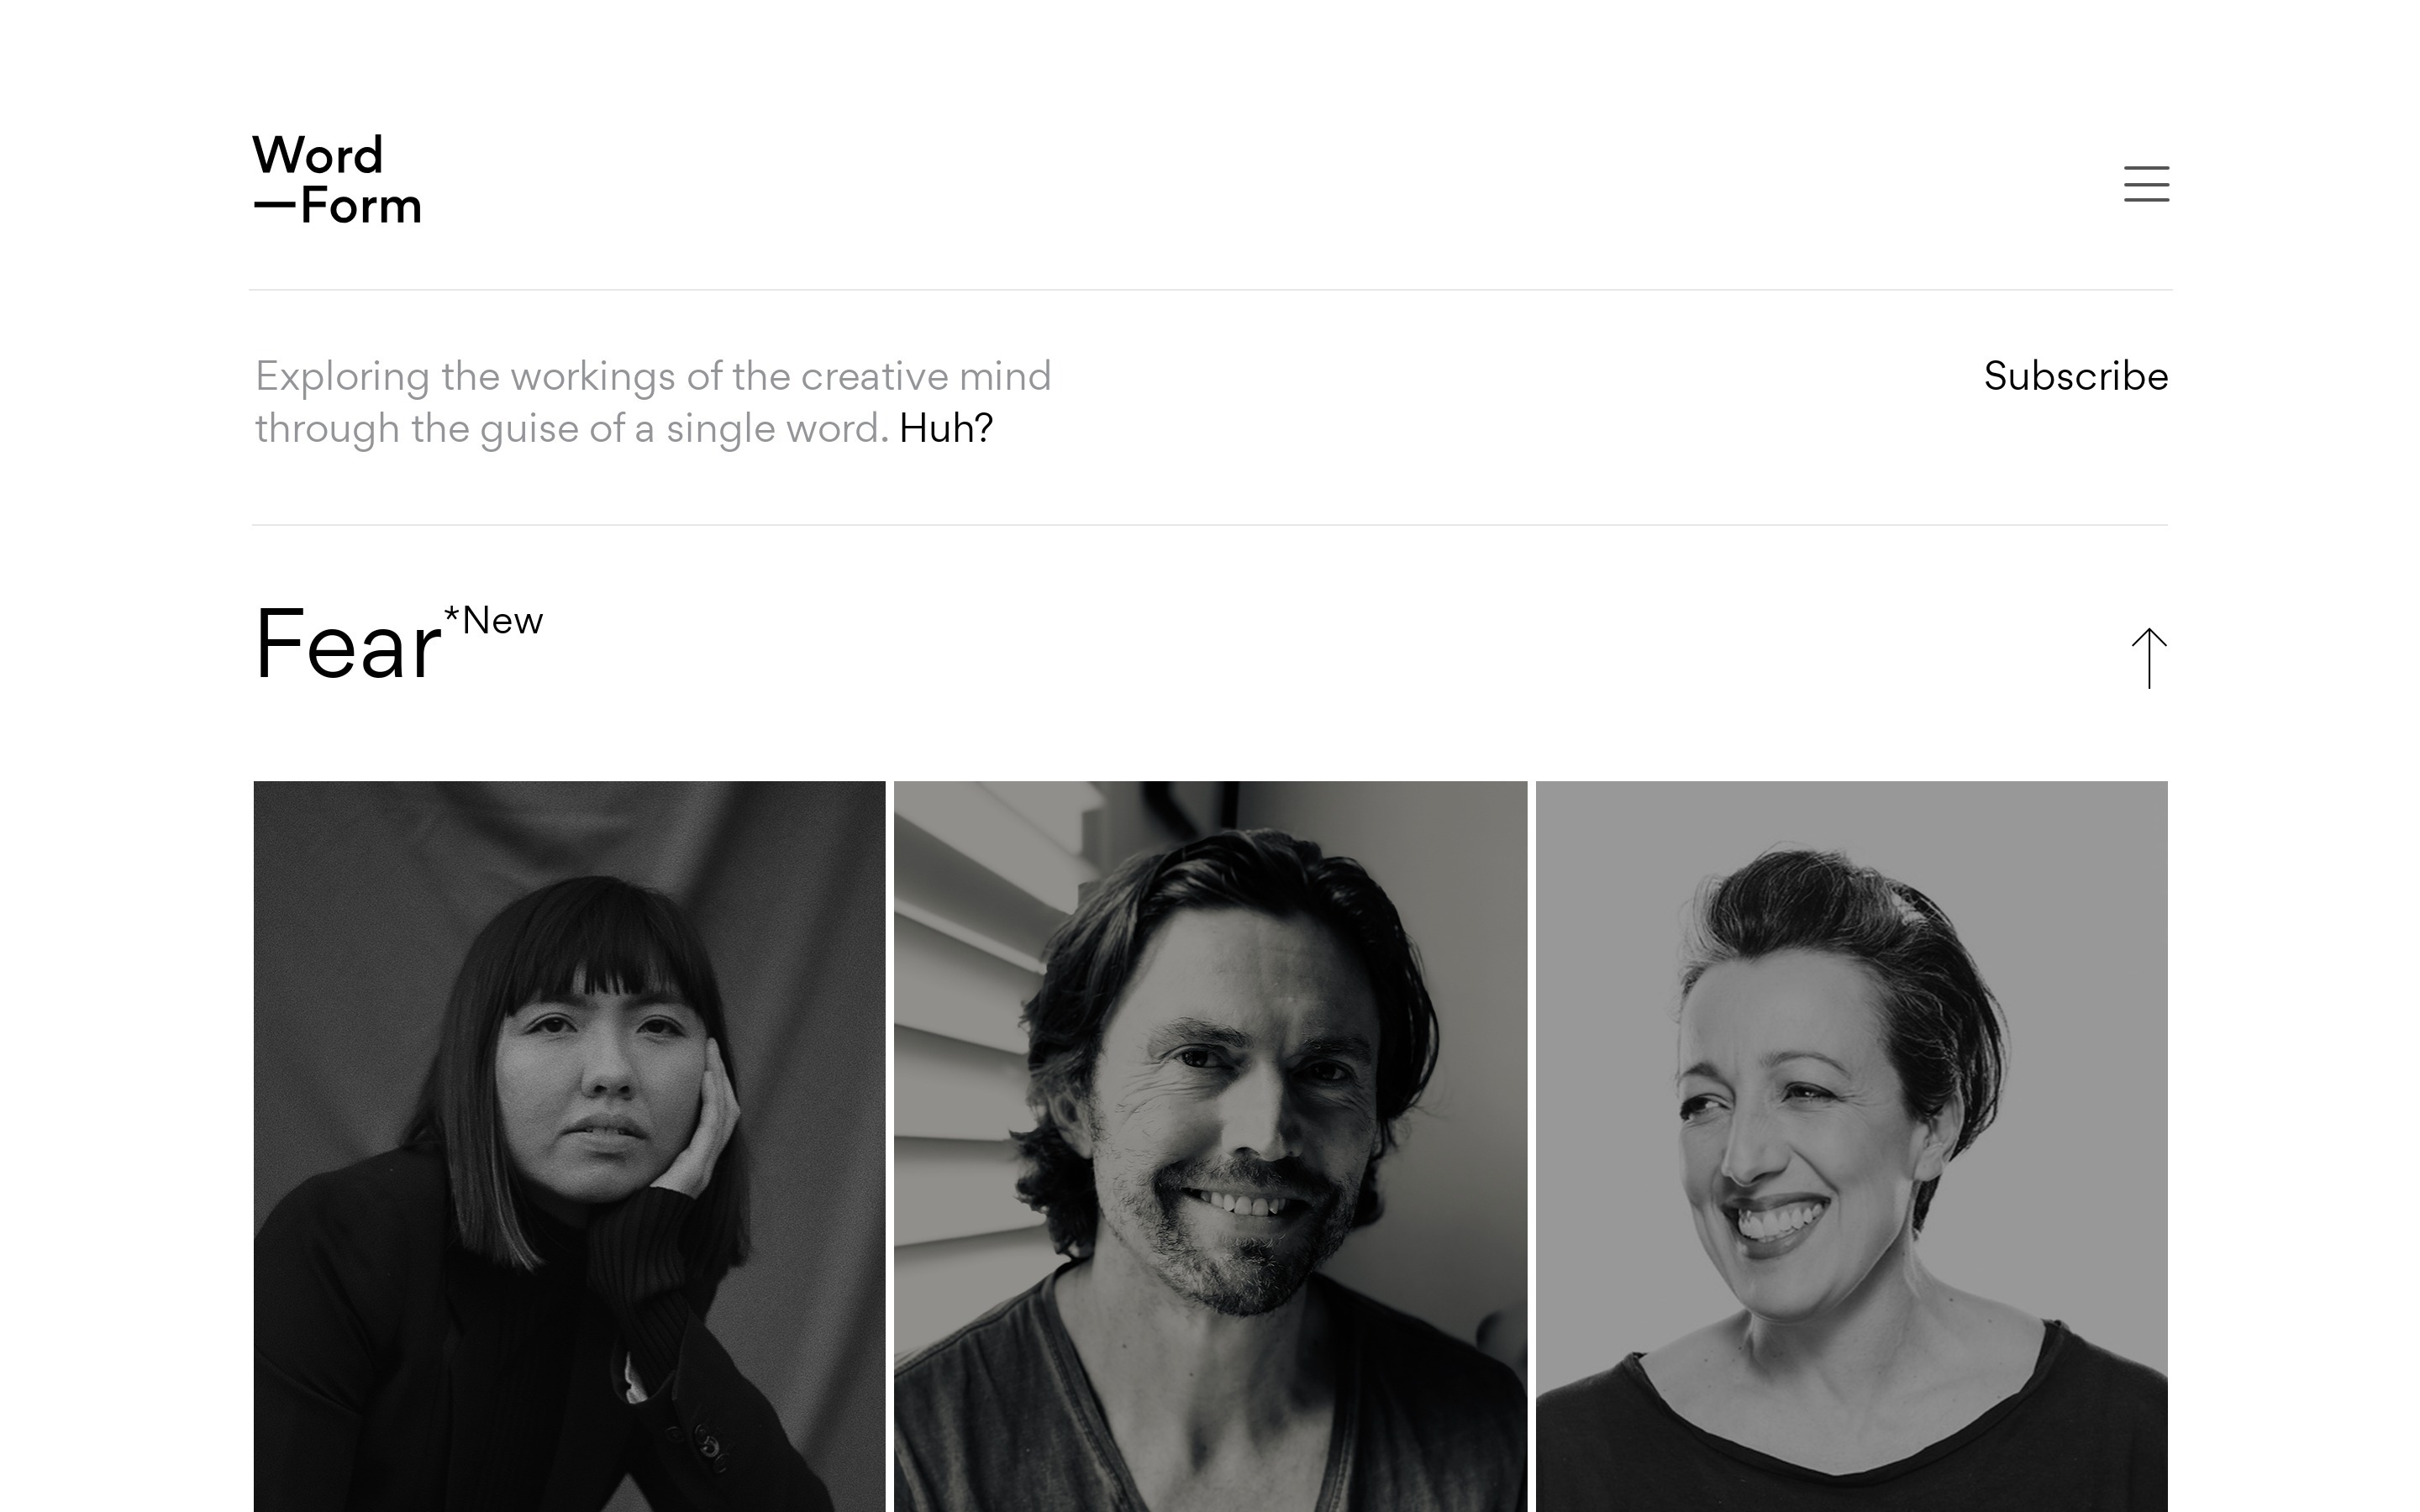2420x1512 pixels.
Task: Click the phrase "creative mind" in tagline
Action: tap(925, 377)
